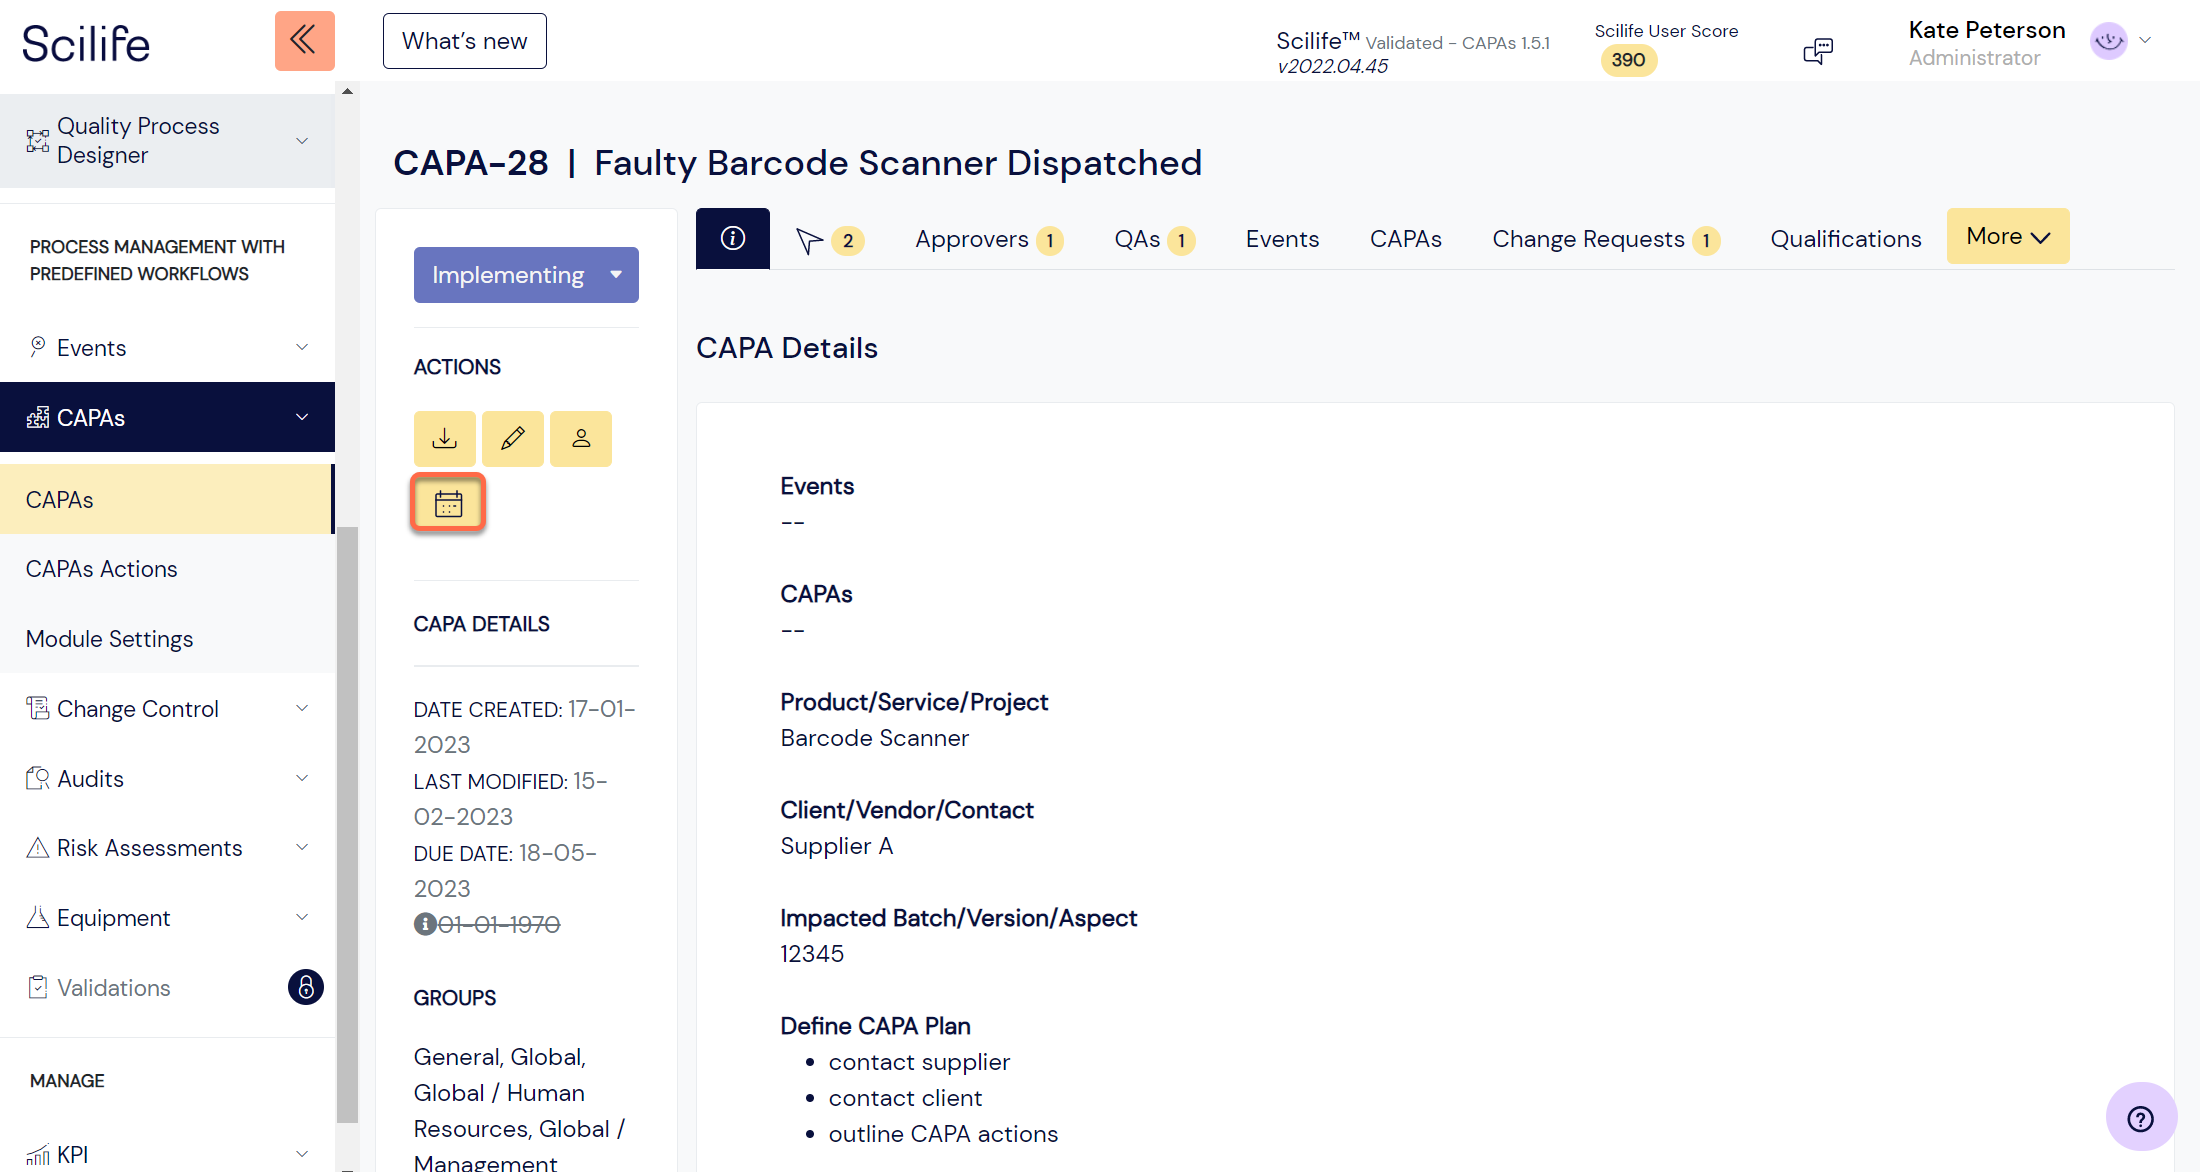Open the chat messages icon in header

click(1817, 50)
